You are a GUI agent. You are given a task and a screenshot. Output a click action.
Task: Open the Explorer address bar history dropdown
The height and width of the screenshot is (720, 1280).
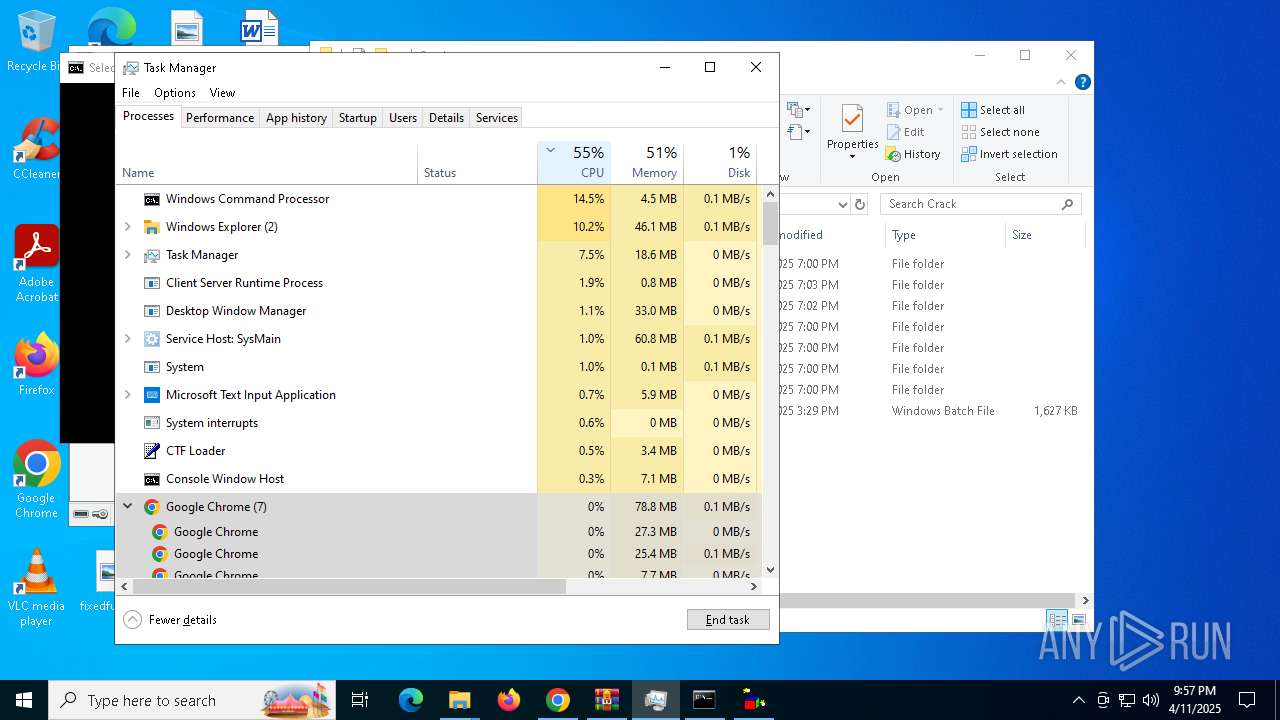(x=842, y=204)
